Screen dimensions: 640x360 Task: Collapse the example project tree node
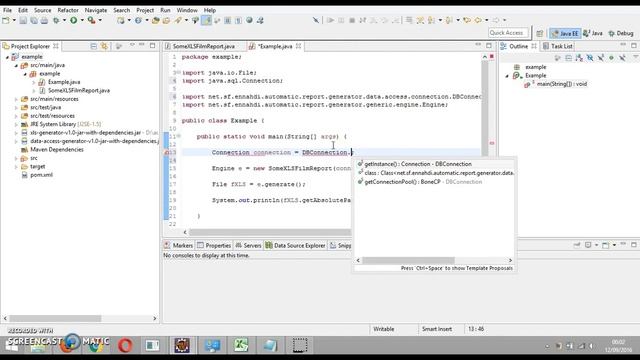tap(7, 57)
